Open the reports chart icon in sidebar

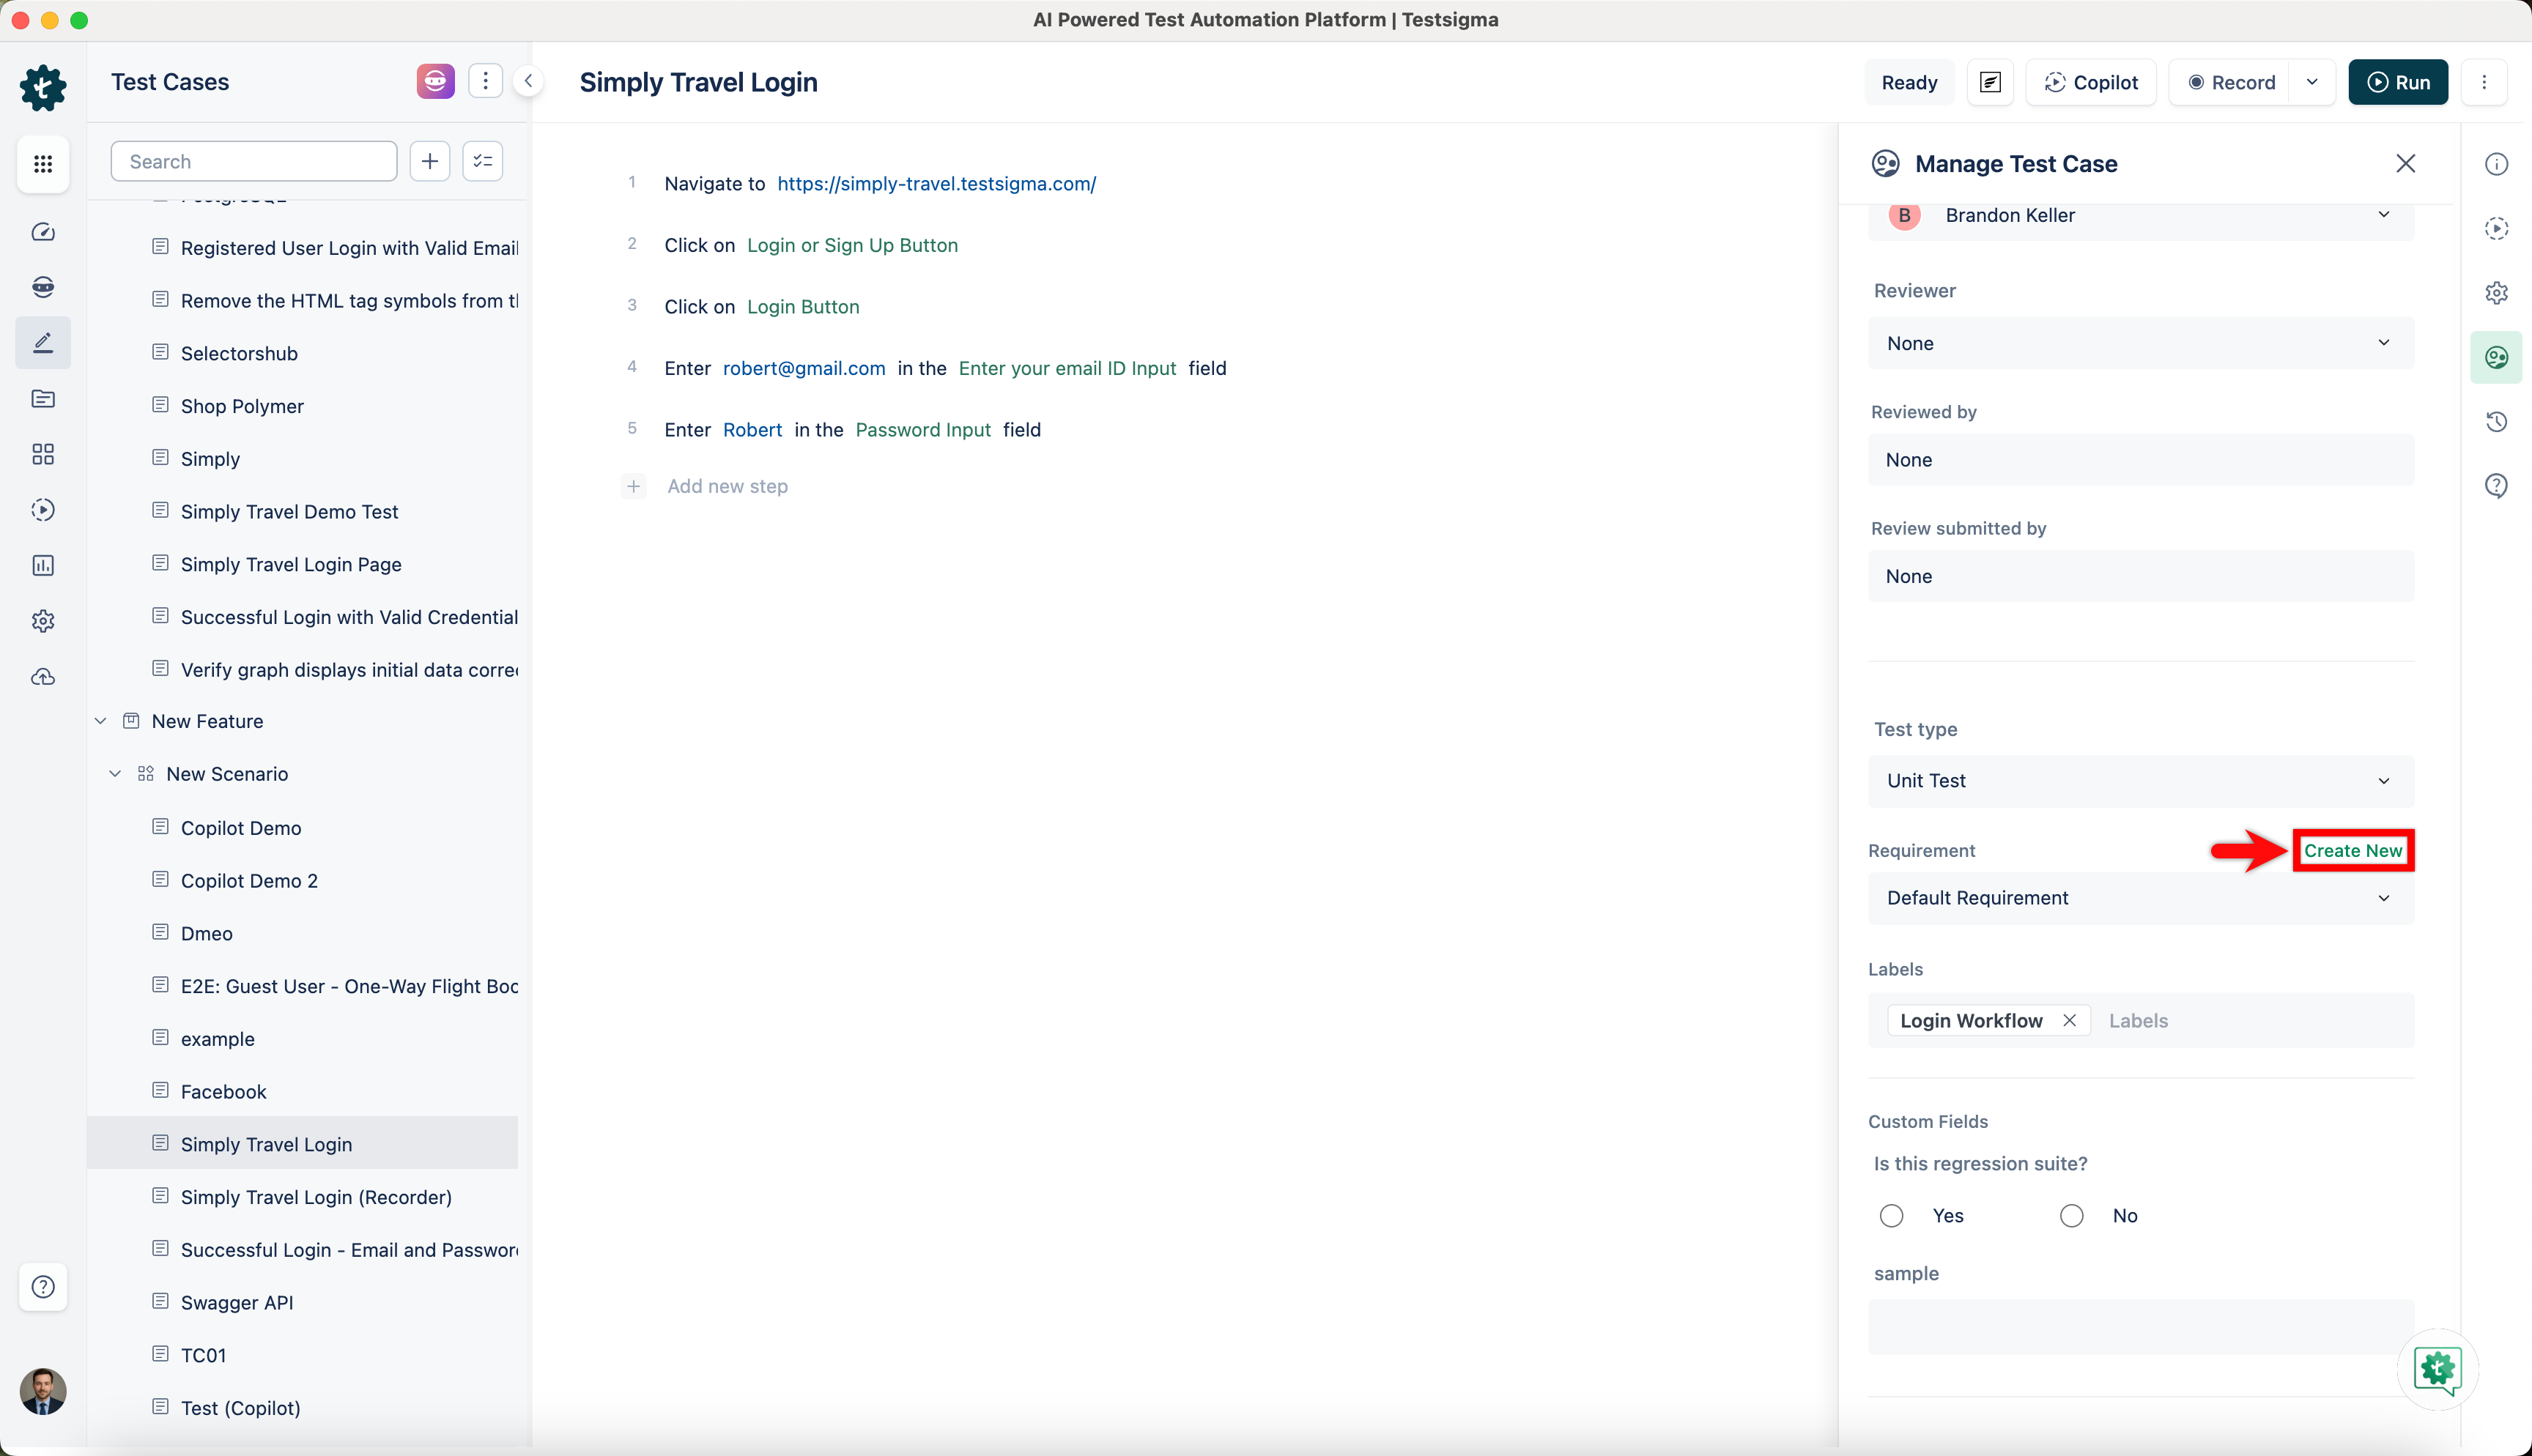coord(43,566)
